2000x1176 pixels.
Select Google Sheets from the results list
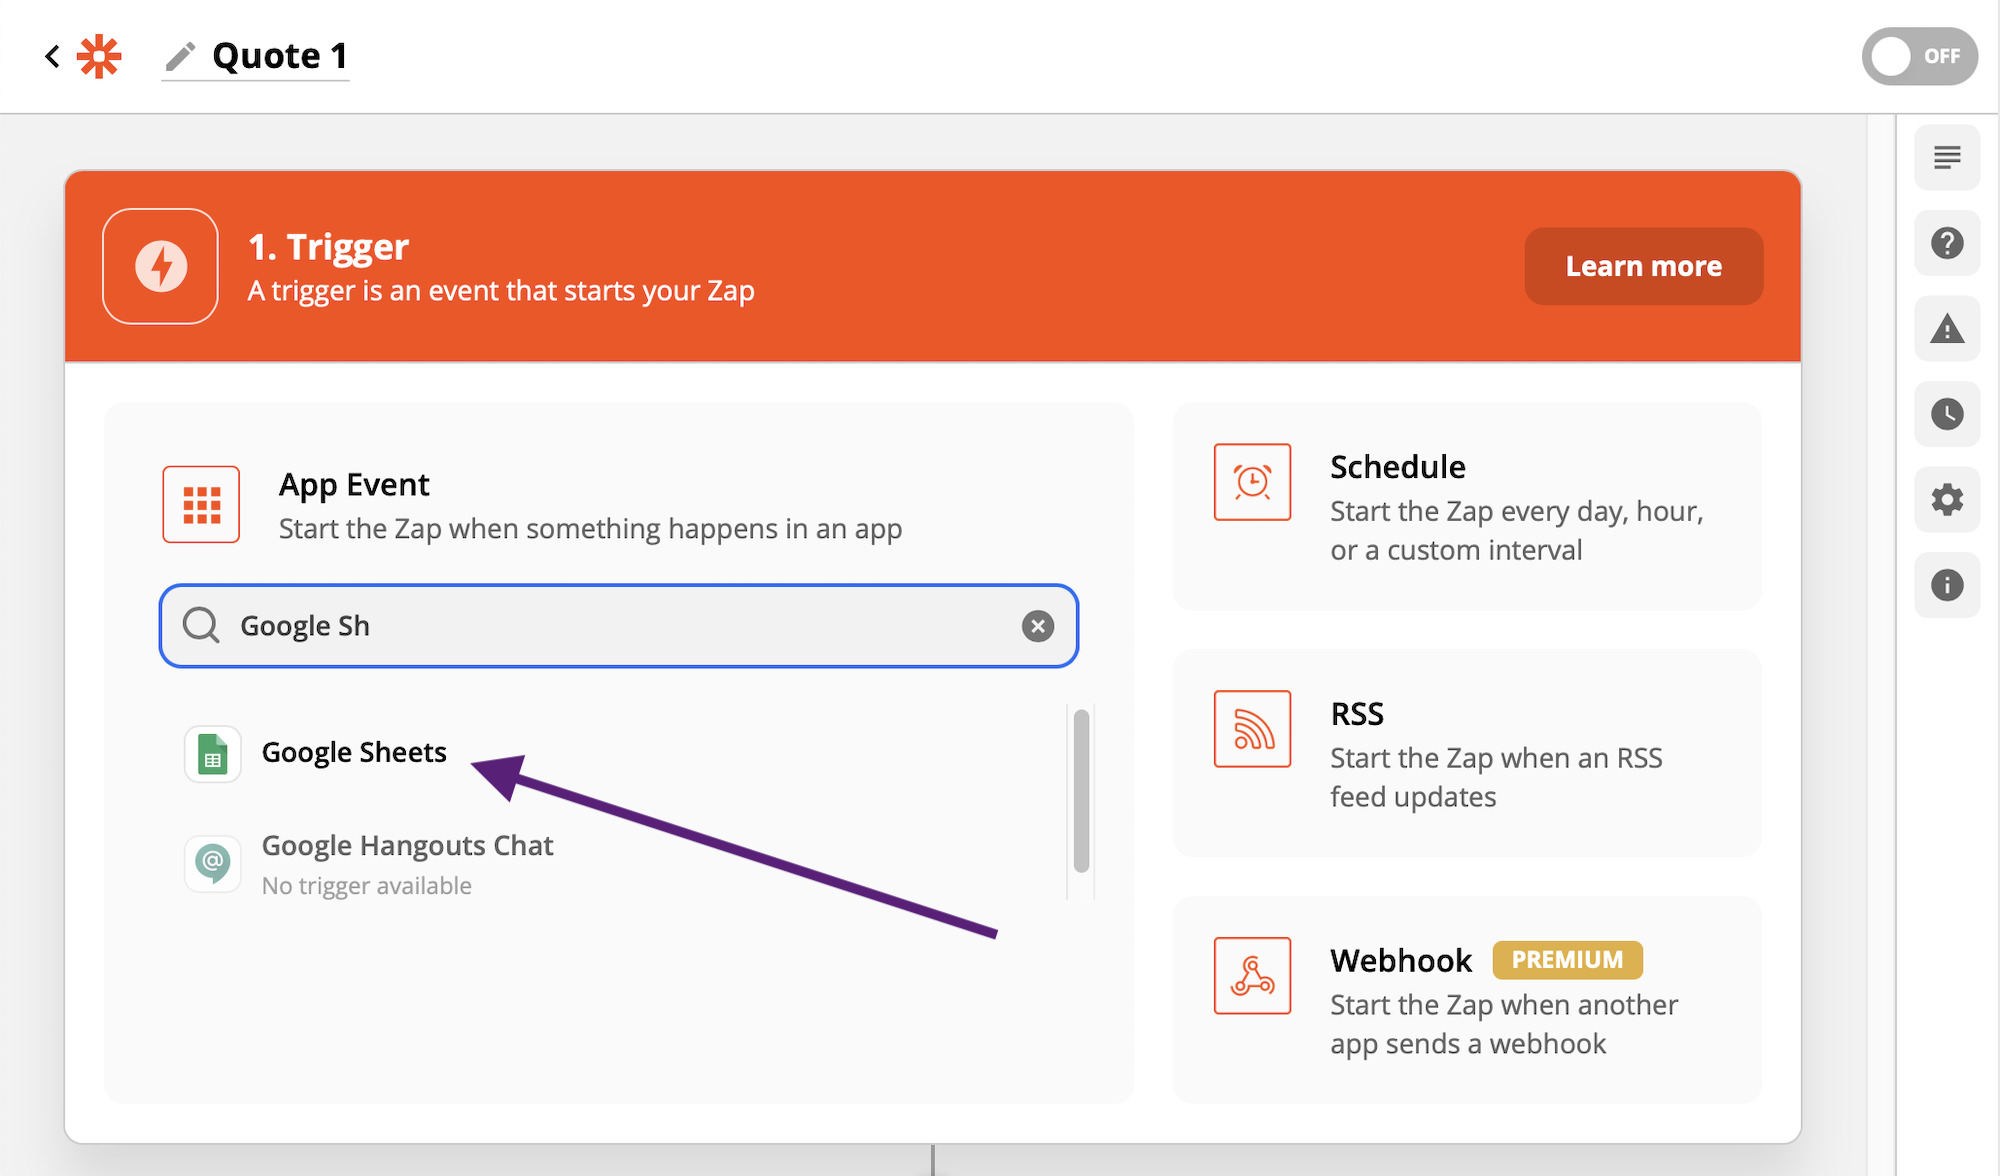click(x=354, y=752)
